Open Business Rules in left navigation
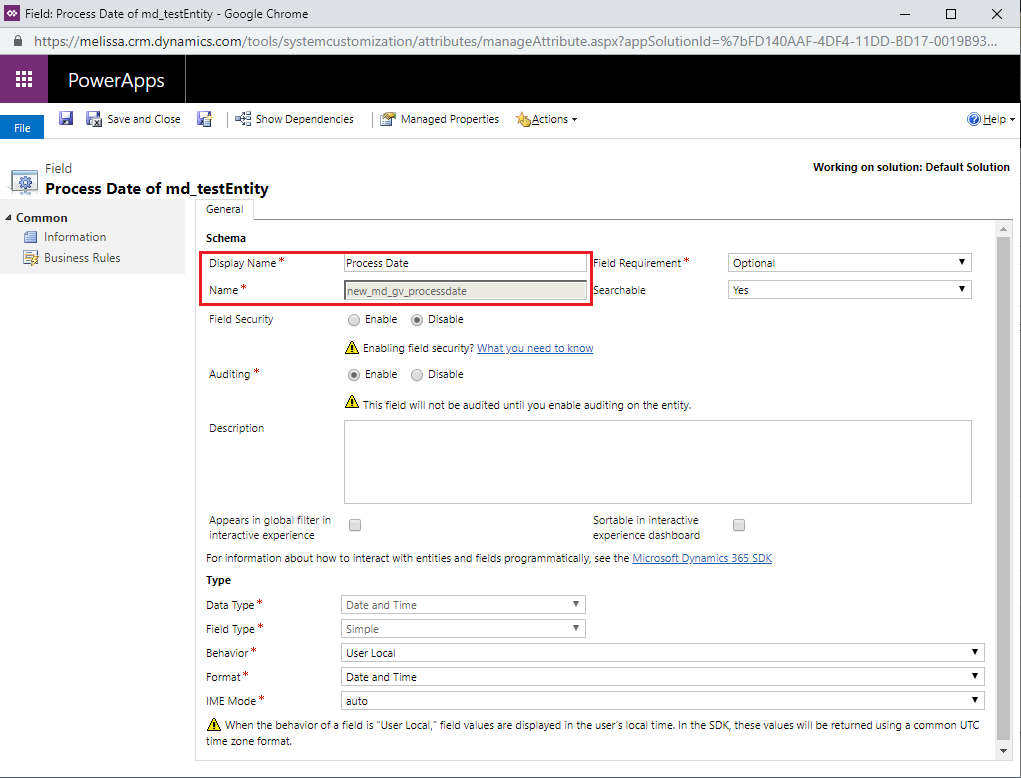Viewport: 1021px width, 778px height. tap(82, 258)
